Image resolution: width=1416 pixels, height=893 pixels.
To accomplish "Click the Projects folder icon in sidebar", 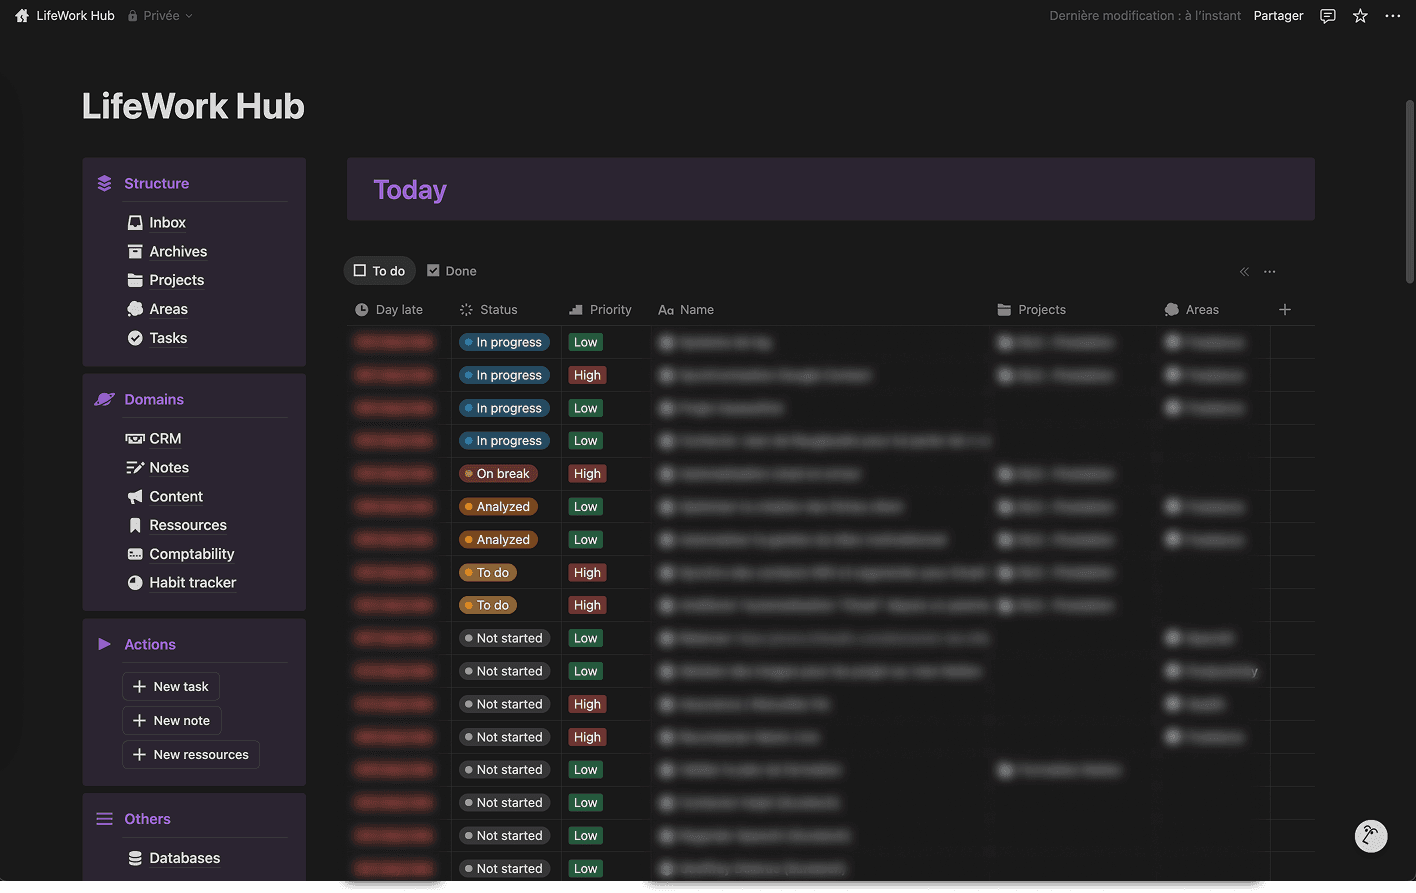I will (135, 281).
